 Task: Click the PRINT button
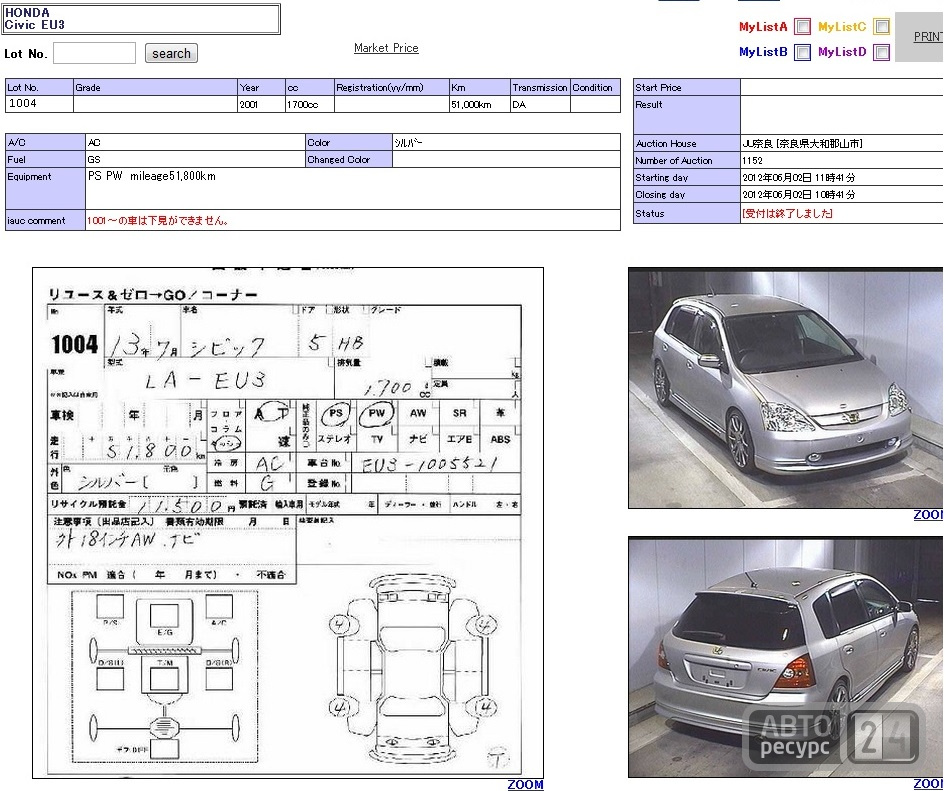[x=921, y=37]
